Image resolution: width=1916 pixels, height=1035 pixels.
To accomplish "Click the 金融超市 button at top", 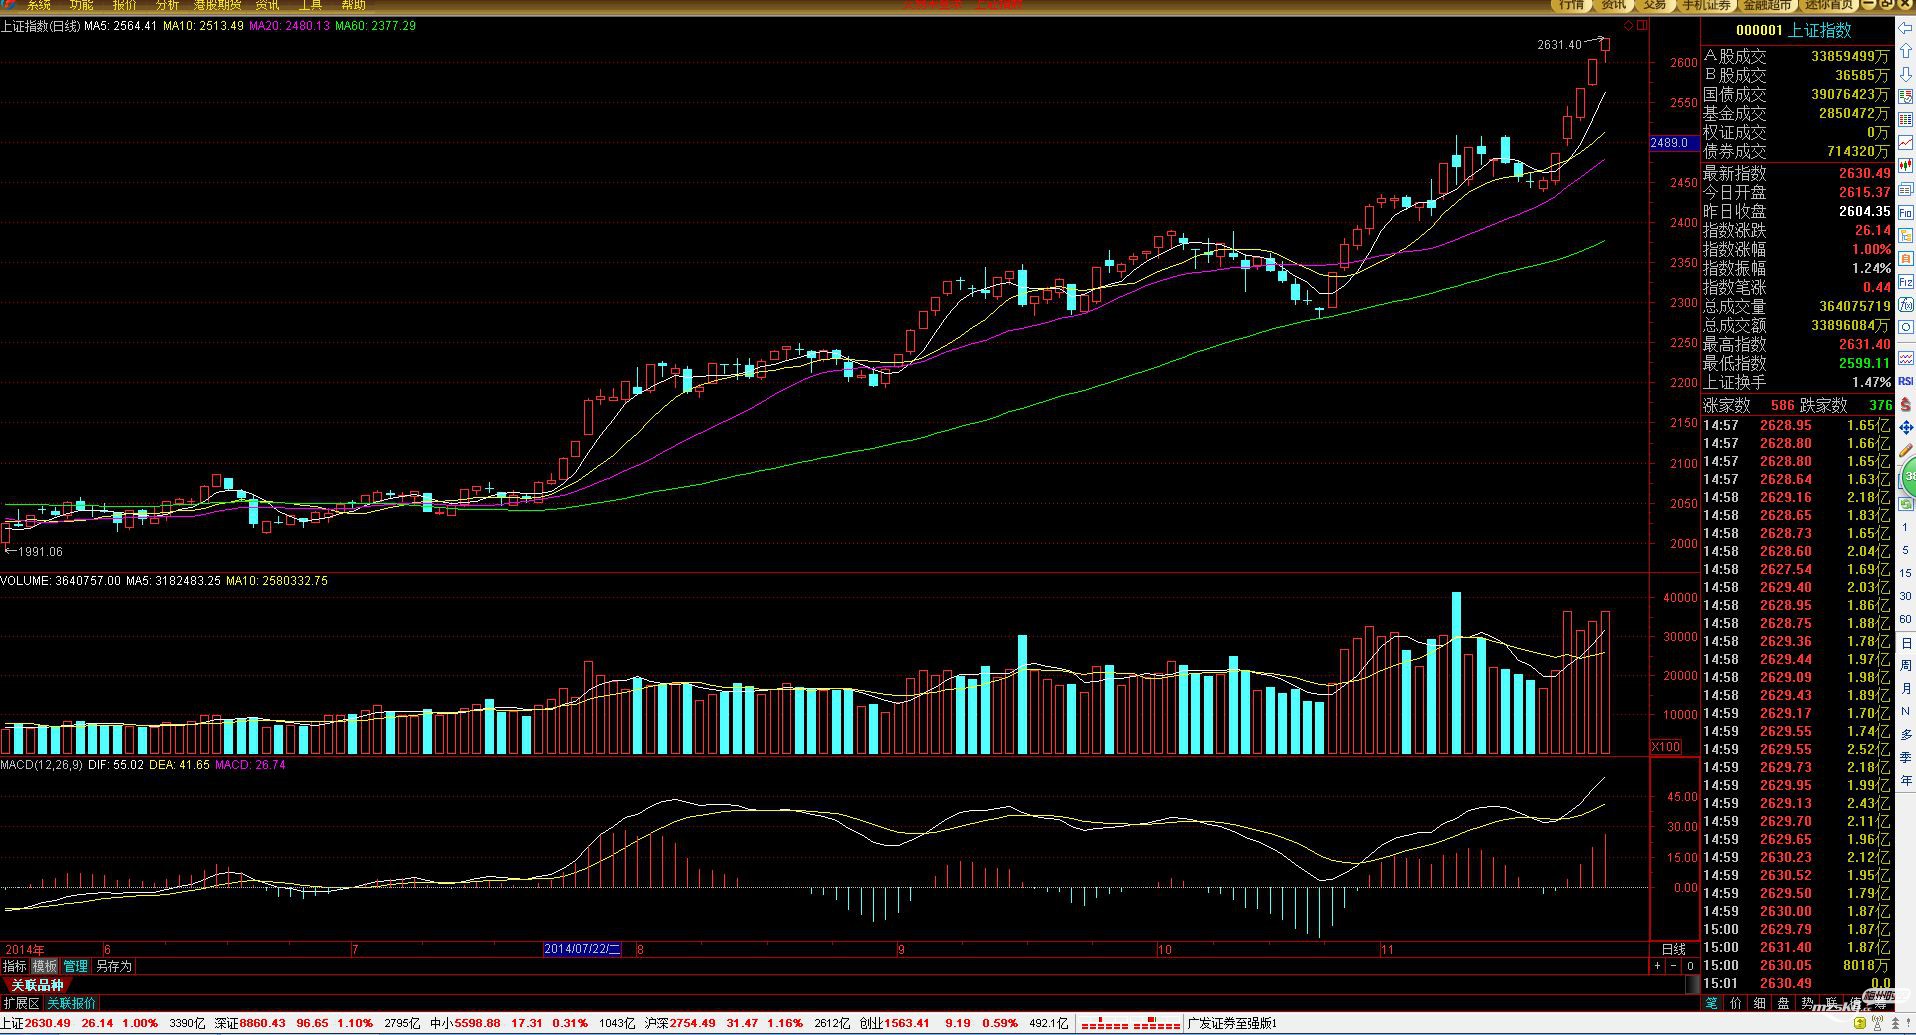I will pyautogui.click(x=1768, y=6).
